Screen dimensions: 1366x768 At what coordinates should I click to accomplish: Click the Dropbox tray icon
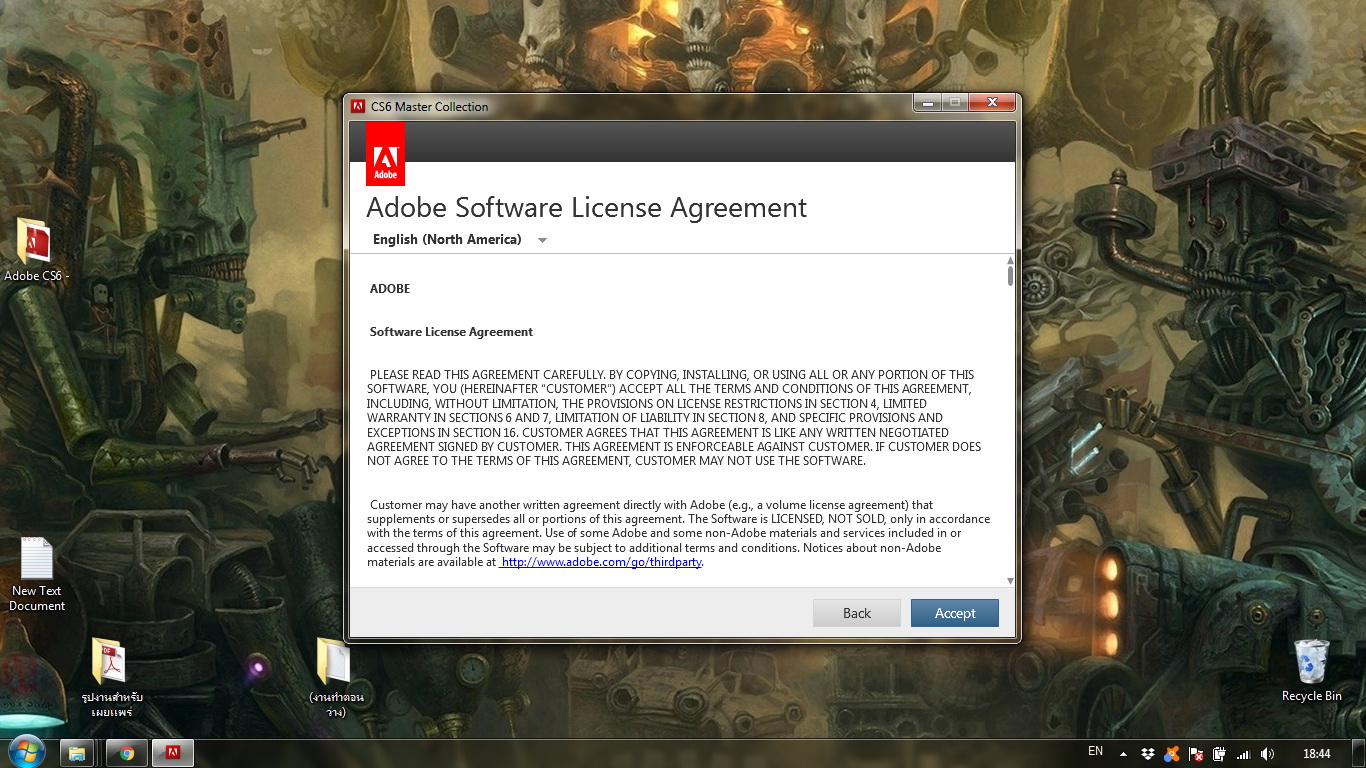click(x=1148, y=754)
